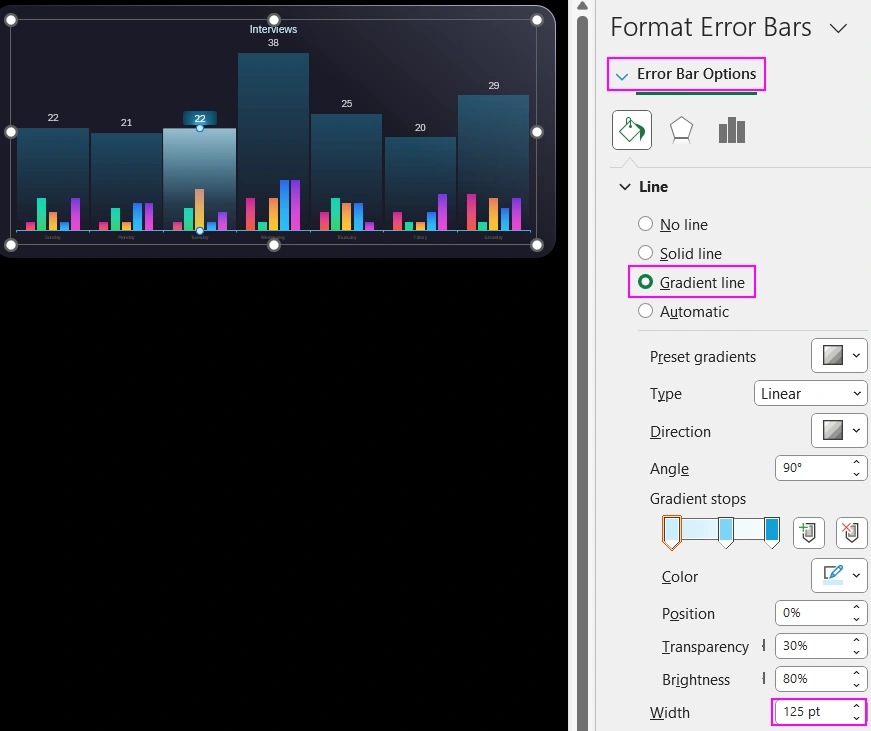Open the gradient Direction picker icon
The image size is (871, 731).
pos(839,431)
